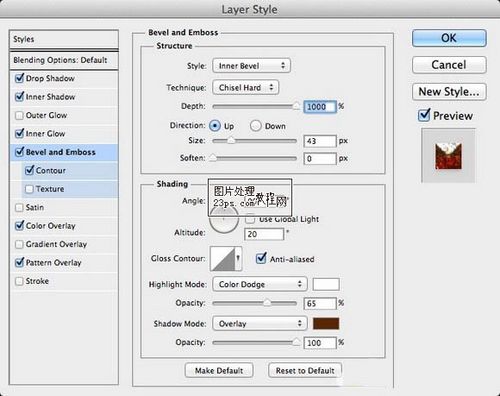Enable the Outer Glow checkbox
500x396 pixels.
coord(19,116)
